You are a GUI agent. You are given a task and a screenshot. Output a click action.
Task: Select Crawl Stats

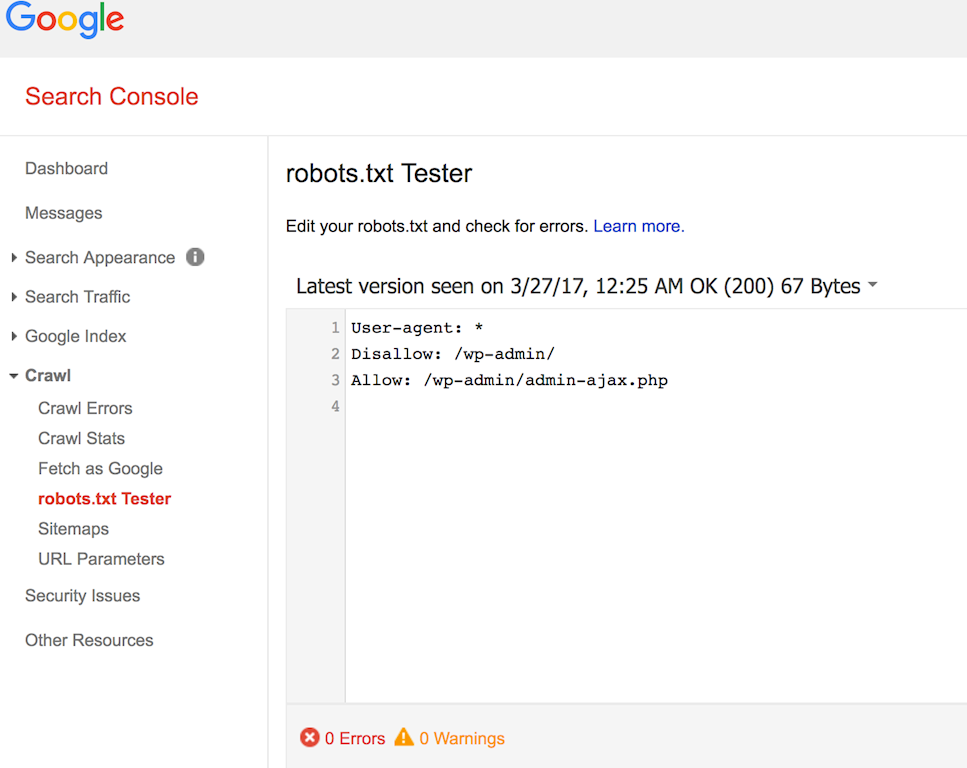tap(81, 438)
